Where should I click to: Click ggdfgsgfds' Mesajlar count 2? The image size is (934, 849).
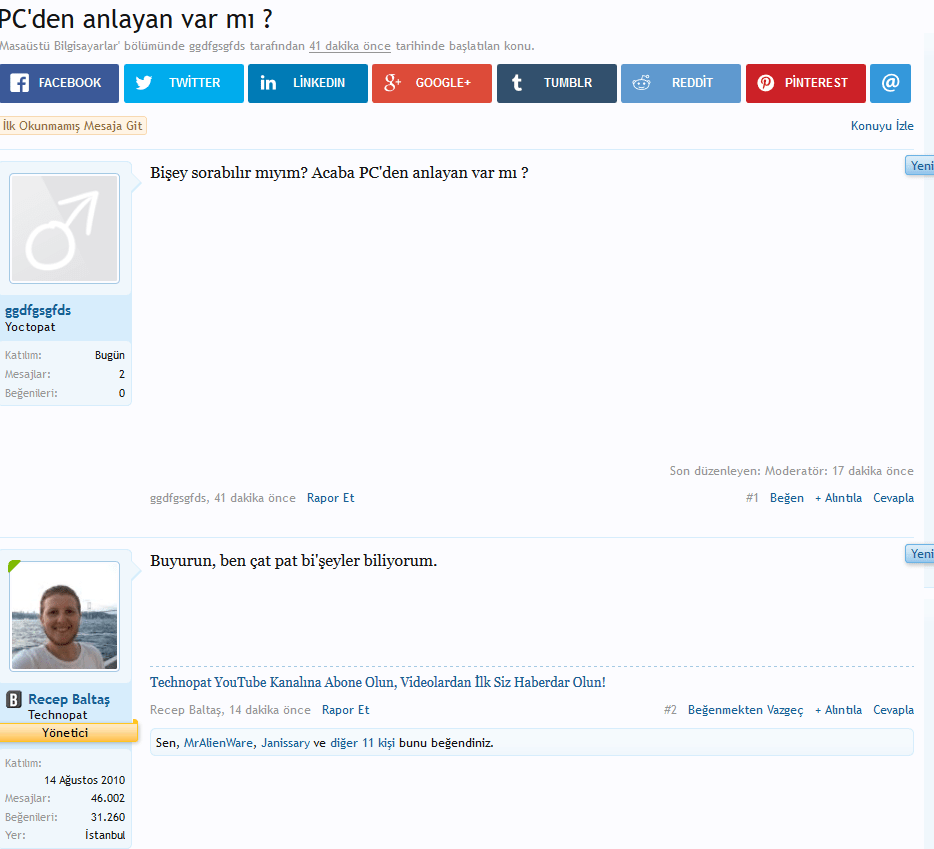tap(122, 374)
